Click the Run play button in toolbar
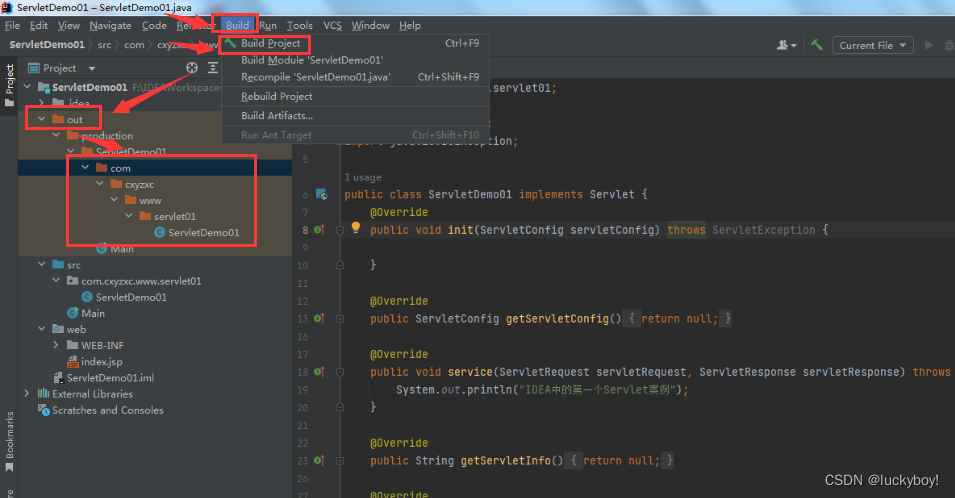The width and height of the screenshot is (955, 498). (928, 45)
